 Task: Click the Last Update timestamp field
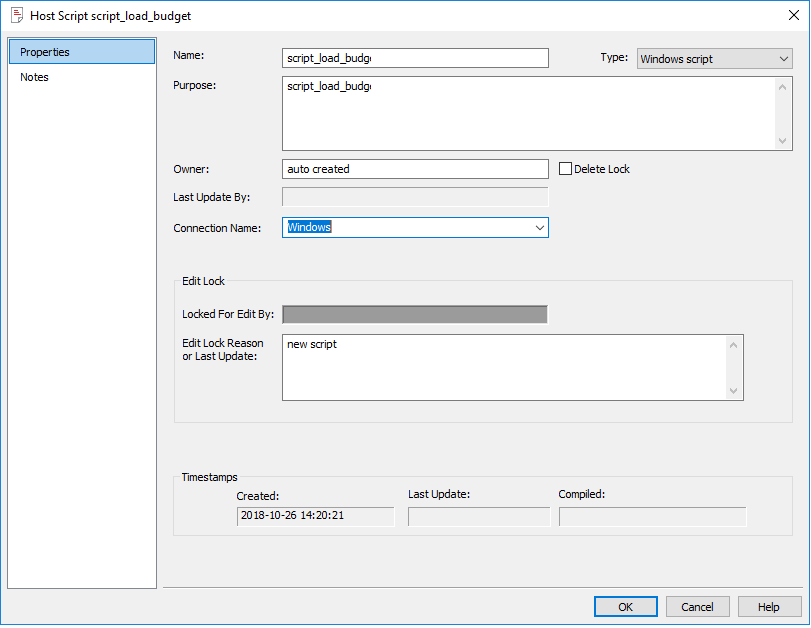click(x=479, y=516)
